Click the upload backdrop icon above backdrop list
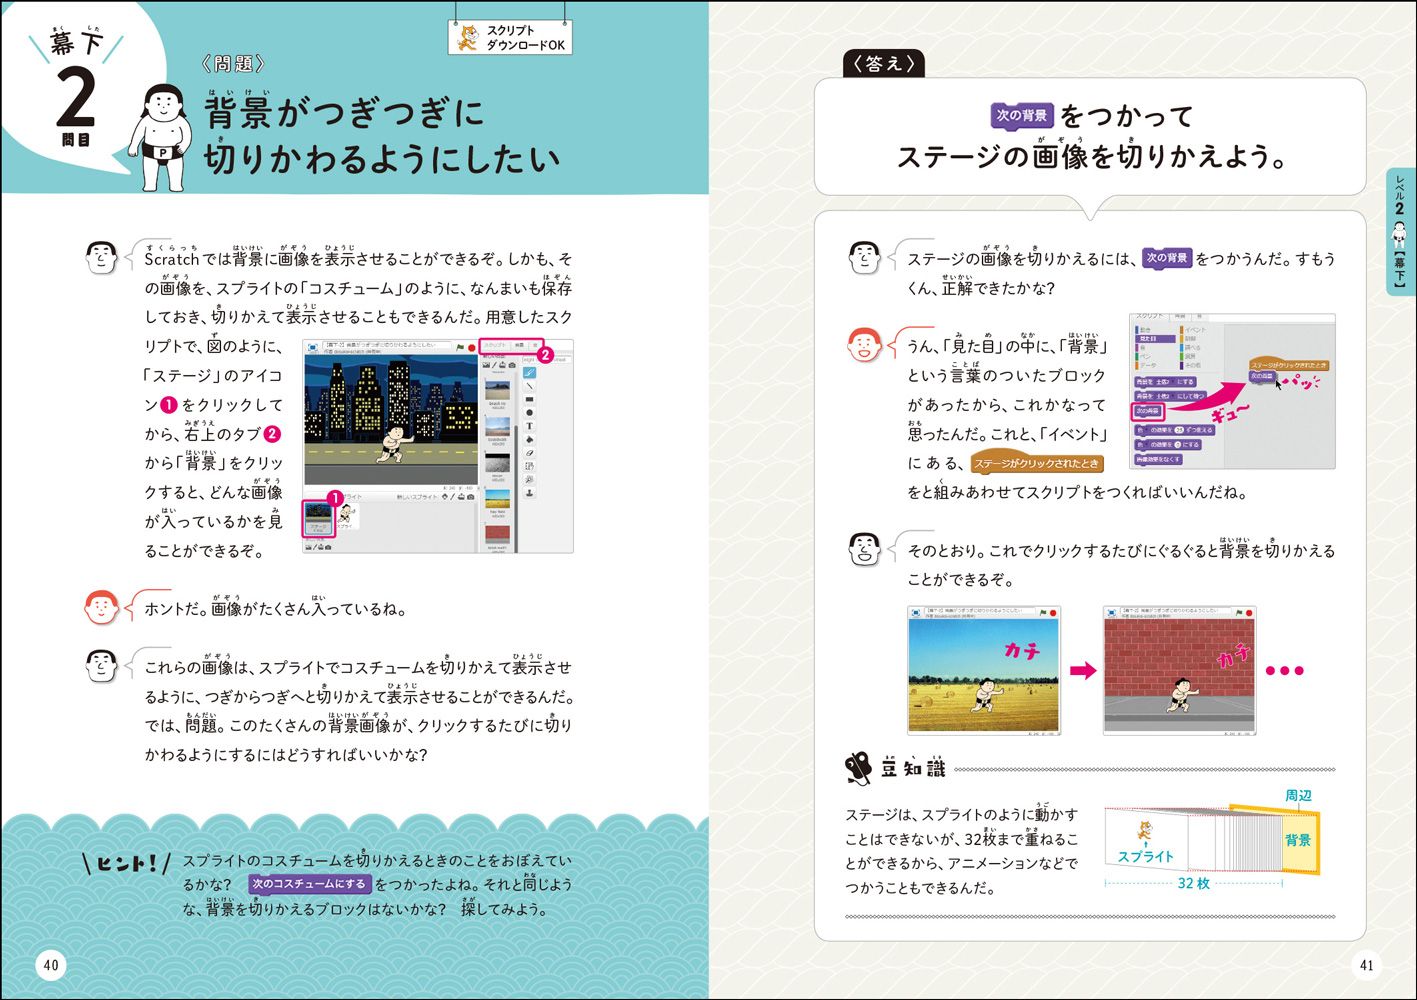This screenshot has width=1417, height=1000. (x=502, y=365)
